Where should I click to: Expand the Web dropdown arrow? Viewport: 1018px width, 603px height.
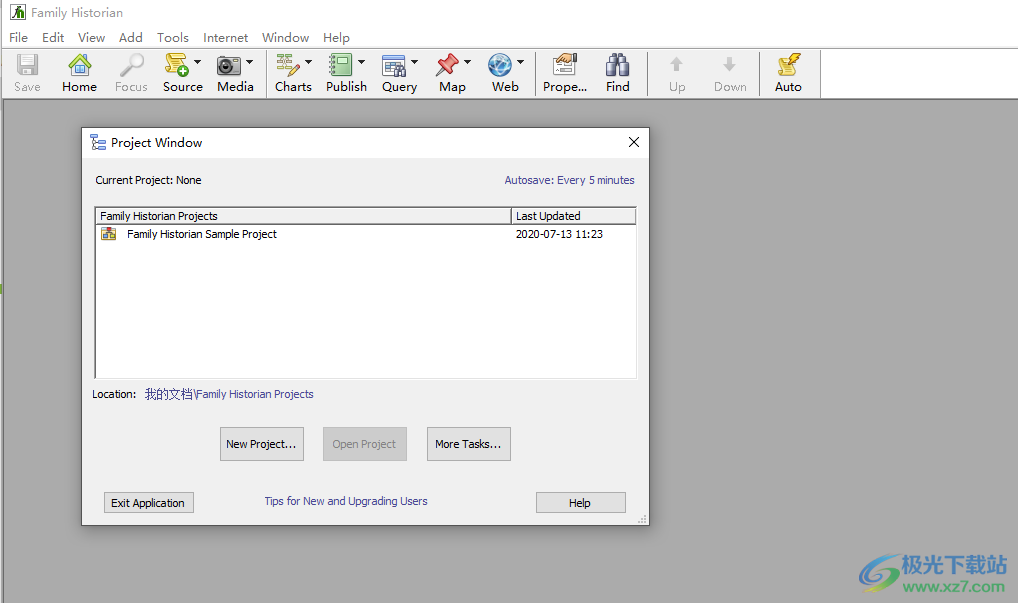click(520, 62)
